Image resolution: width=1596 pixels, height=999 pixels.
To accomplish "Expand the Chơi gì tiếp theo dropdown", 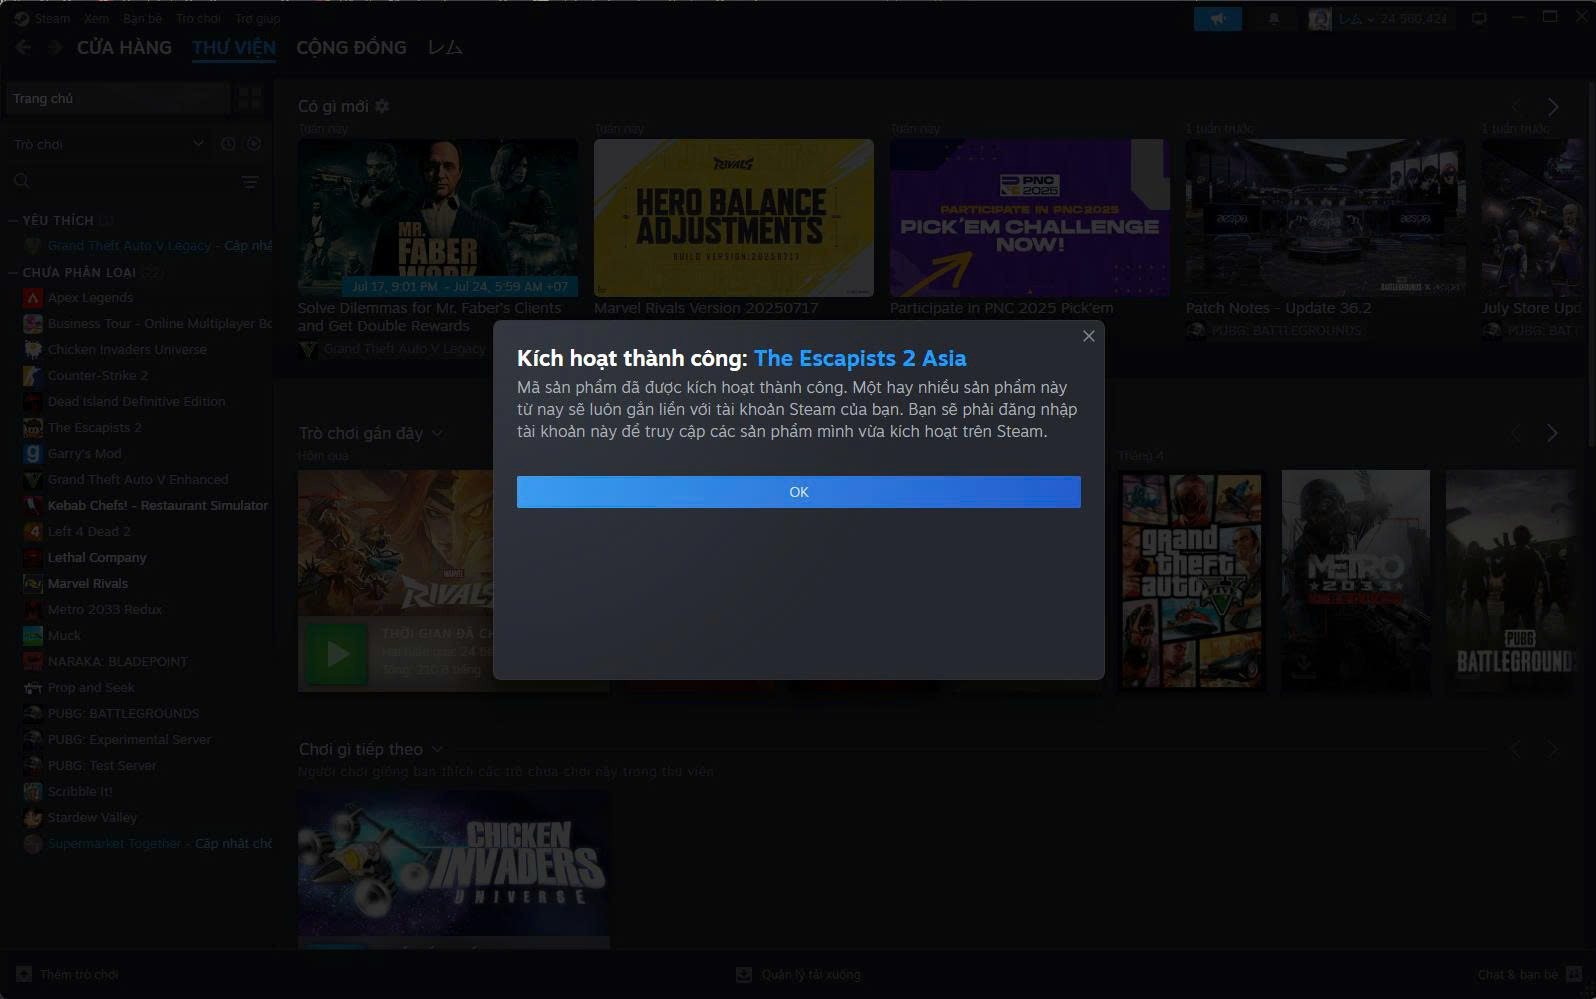I will [x=437, y=749].
